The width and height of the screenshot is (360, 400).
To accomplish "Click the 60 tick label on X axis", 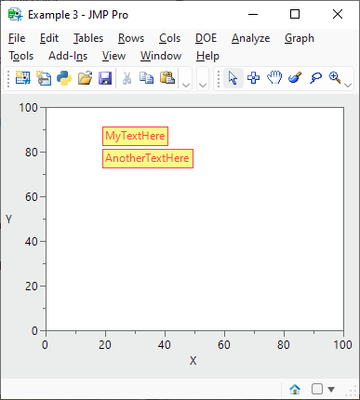I will [x=224, y=345].
